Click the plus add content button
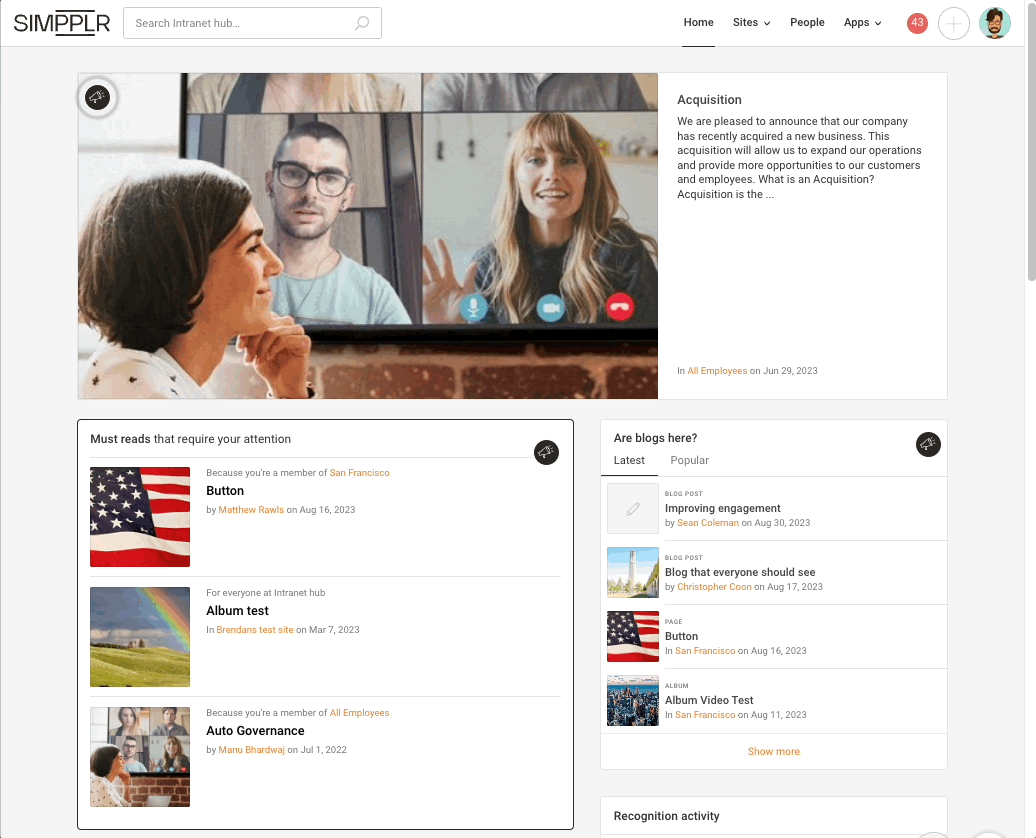Viewport: 1036px width, 838px height. click(953, 24)
